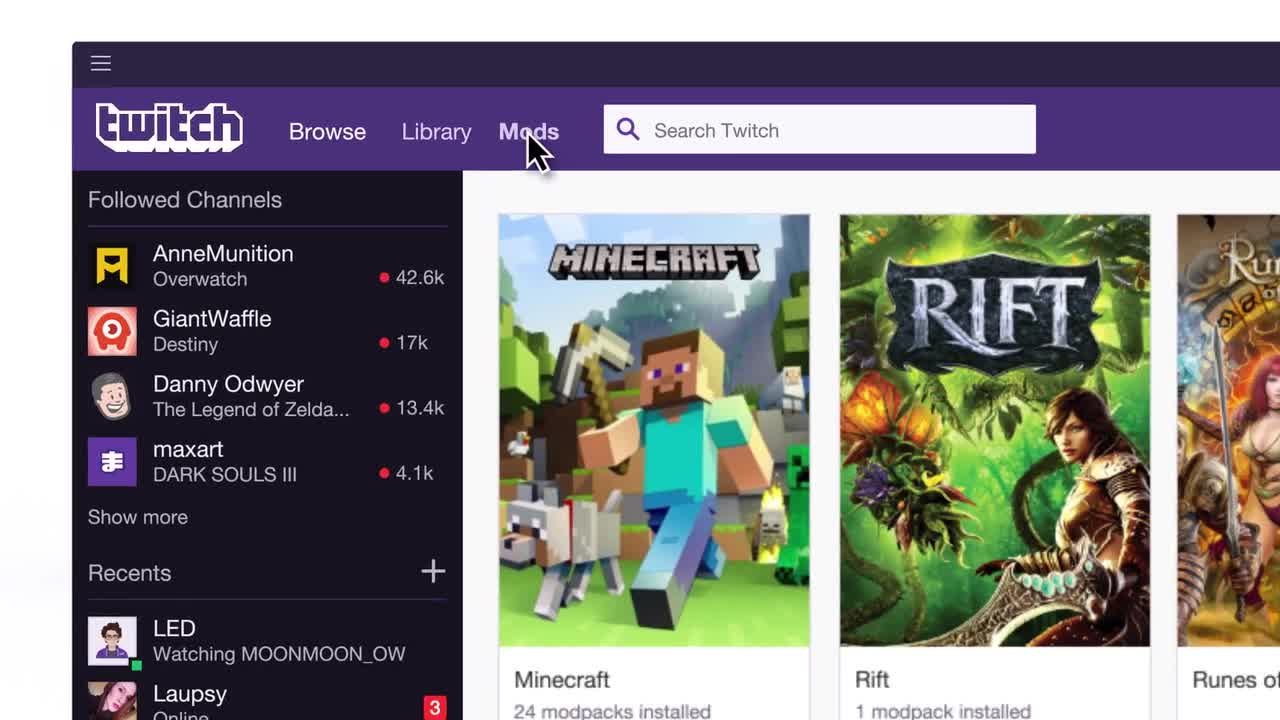Viewport: 1280px width, 720px height.
Task: Select the Mods tab
Action: pyautogui.click(x=529, y=131)
